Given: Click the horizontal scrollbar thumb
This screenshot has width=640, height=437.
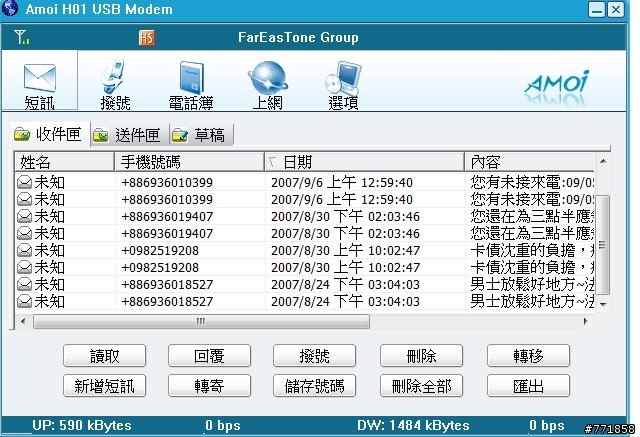Looking at the screenshot, I should (x=201, y=322).
